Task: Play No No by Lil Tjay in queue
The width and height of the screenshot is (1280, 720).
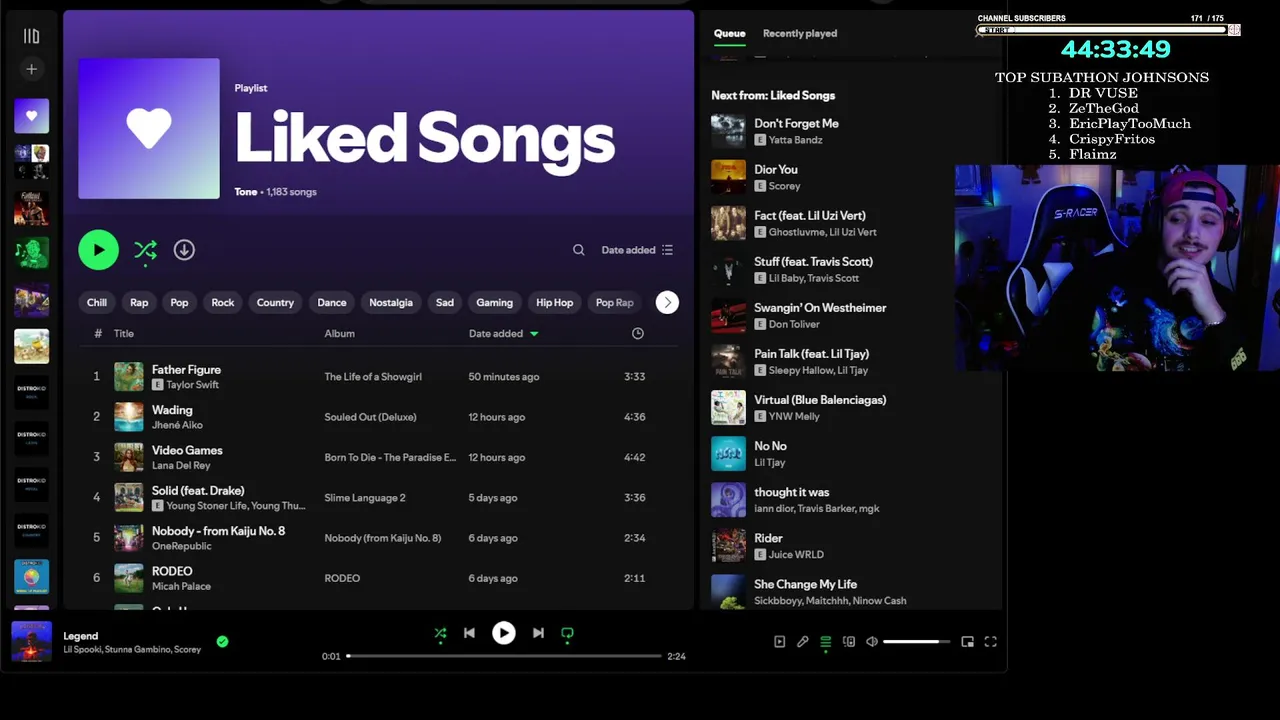Action: (x=850, y=453)
